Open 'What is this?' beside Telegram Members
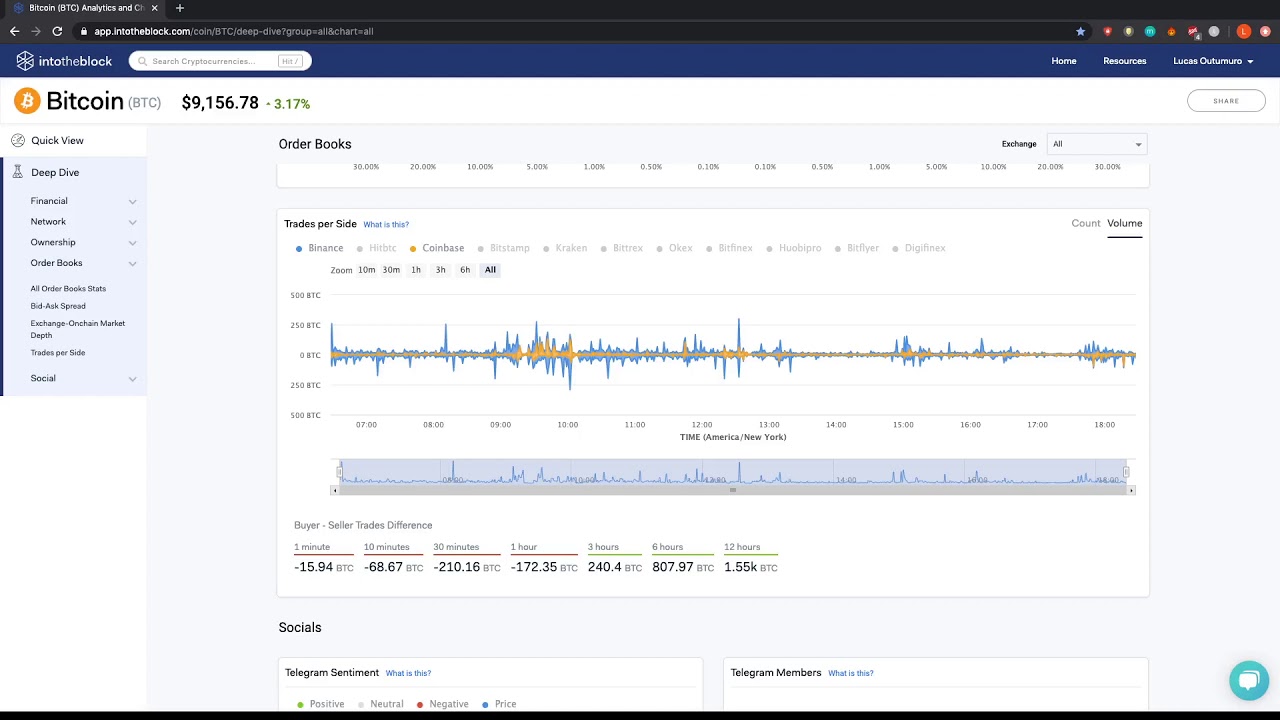The height and width of the screenshot is (720, 1280). pyautogui.click(x=851, y=673)
